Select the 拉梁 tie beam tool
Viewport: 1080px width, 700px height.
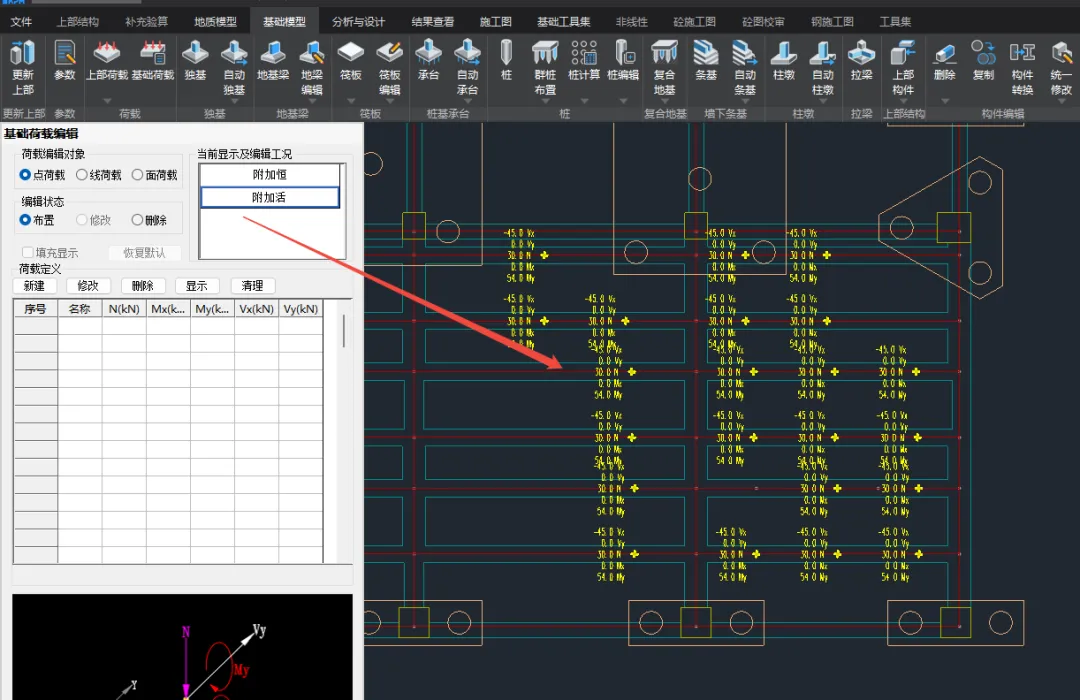tap(861, 61)
